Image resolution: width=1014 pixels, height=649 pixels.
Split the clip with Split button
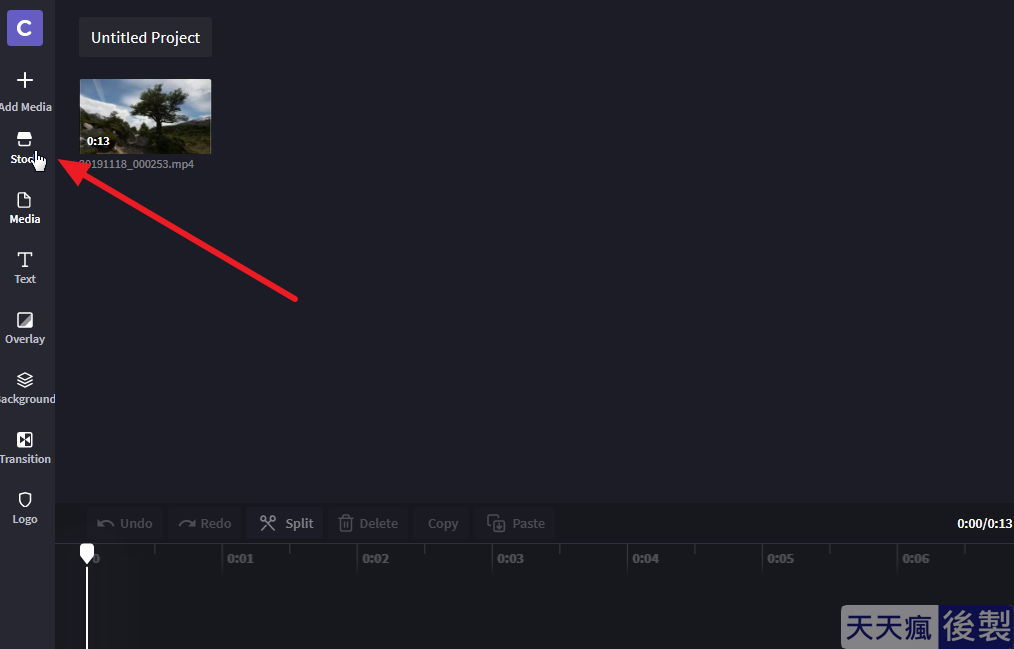click(x=286, y=524)
